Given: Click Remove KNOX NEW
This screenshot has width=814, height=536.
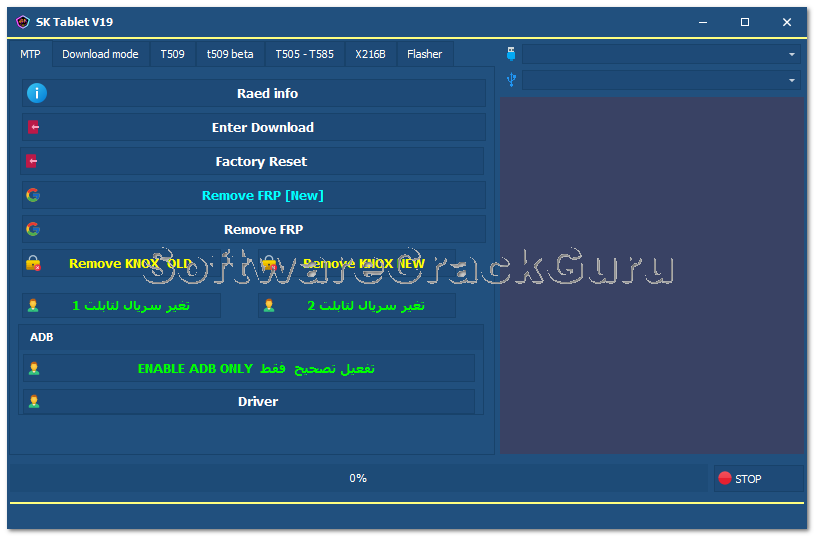Looking at the screenshot, I should point(357,263).
